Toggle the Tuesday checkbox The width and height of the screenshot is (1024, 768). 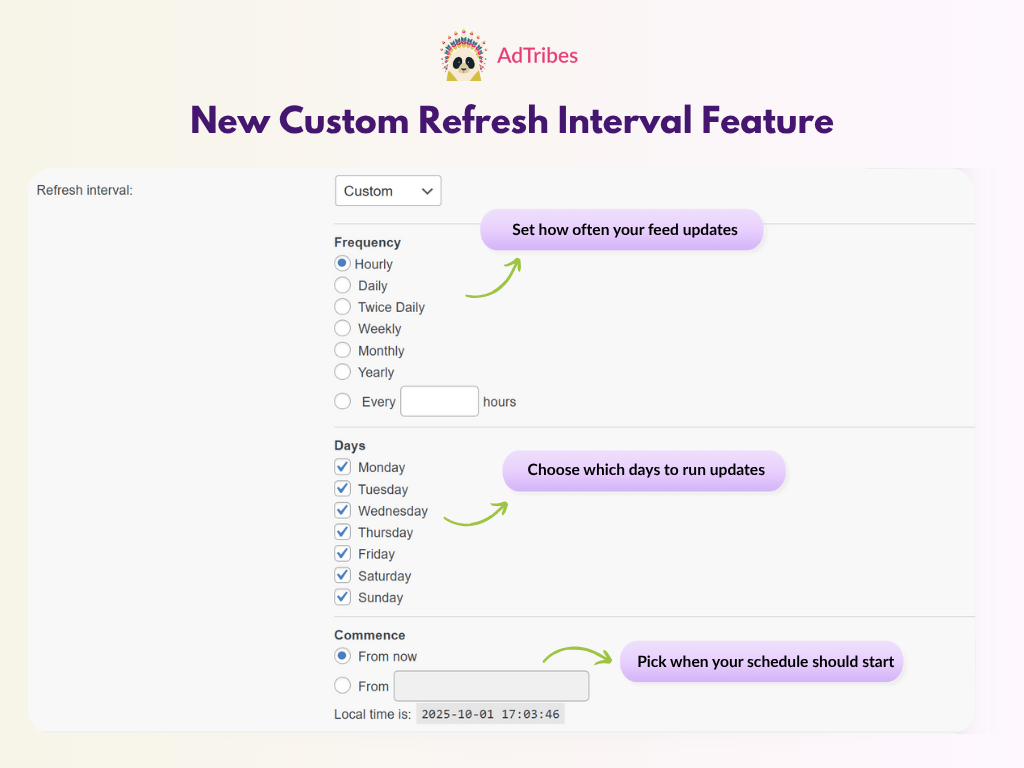point(343,489)
